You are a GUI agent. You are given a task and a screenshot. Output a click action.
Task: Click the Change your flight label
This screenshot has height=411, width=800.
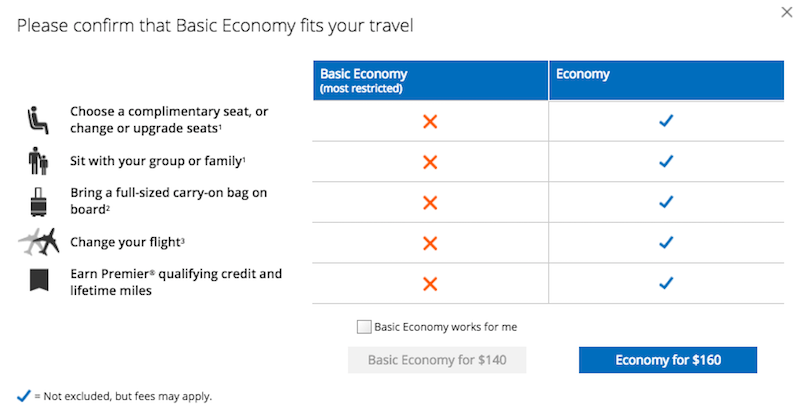click(x=127, y=242)
